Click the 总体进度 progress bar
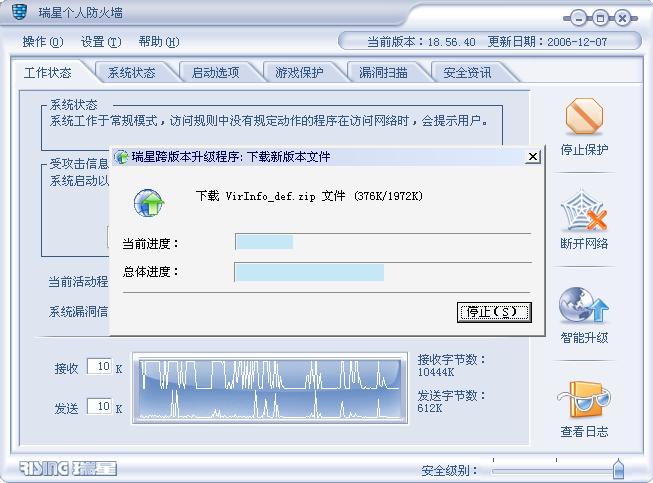653x483 pixels. point(383,272)
